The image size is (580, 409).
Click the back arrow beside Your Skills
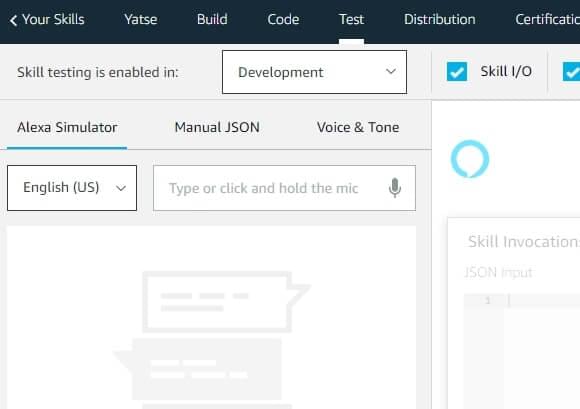[x=13, y=20]
